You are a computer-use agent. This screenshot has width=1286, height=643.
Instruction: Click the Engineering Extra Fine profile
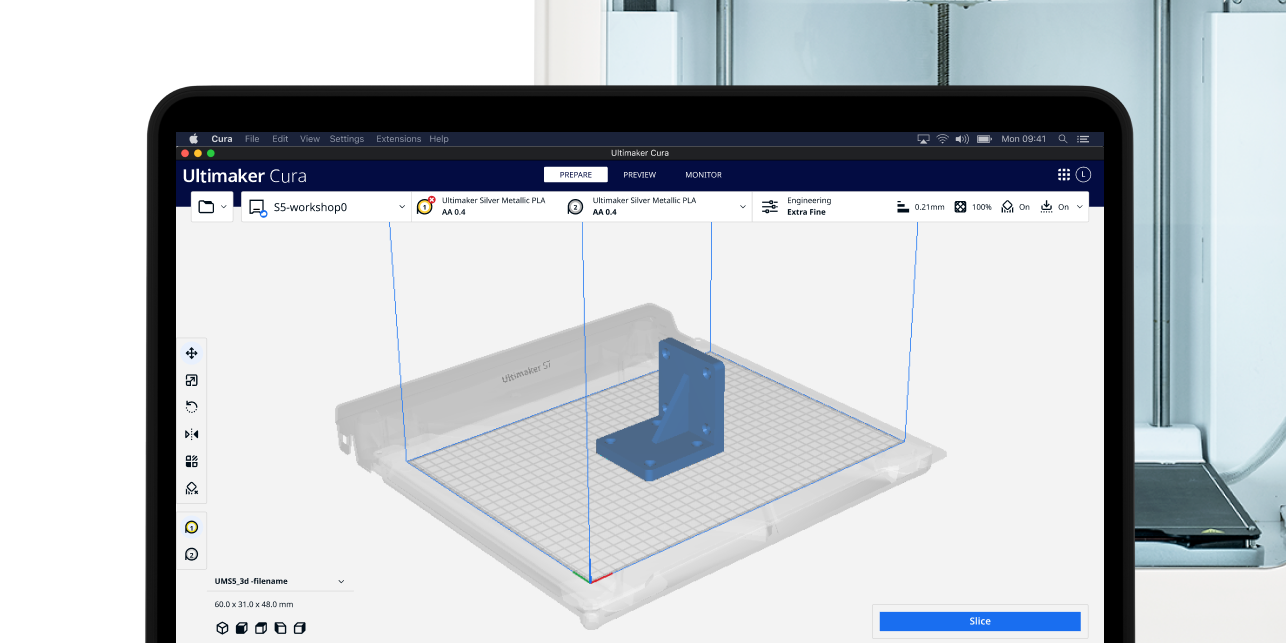[809, 207]
